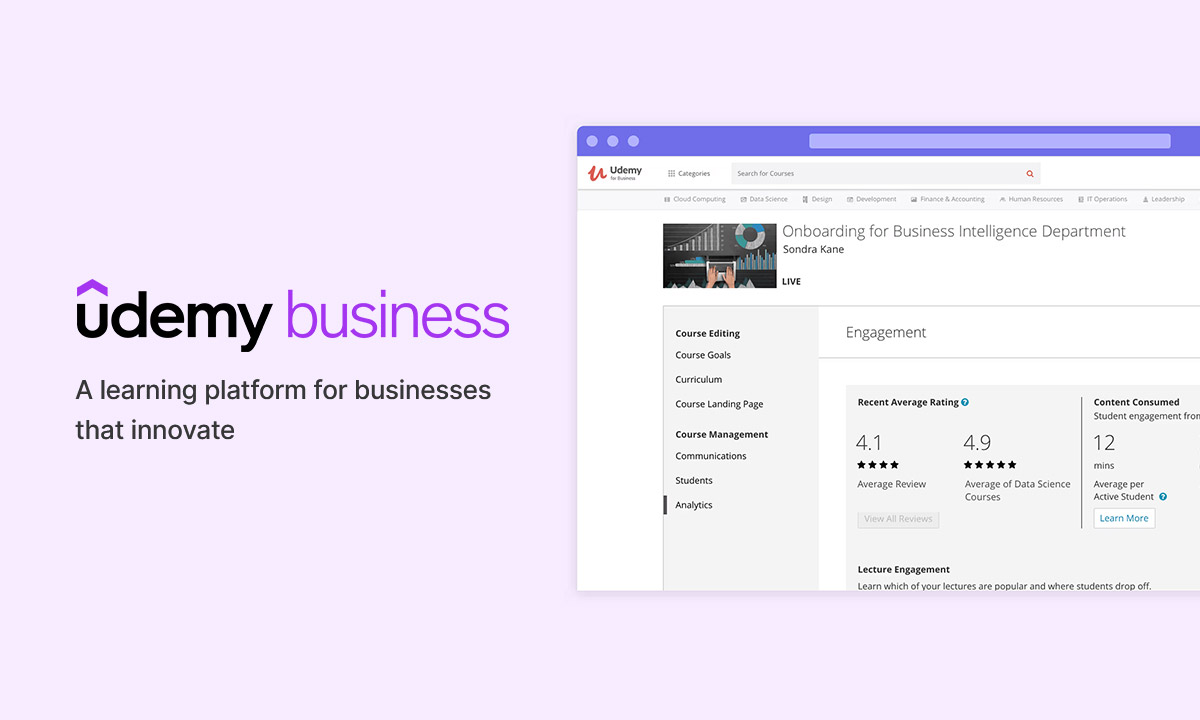Click the Course Management section header
The image size is (1200, 720).
click(x=722, y=435)
